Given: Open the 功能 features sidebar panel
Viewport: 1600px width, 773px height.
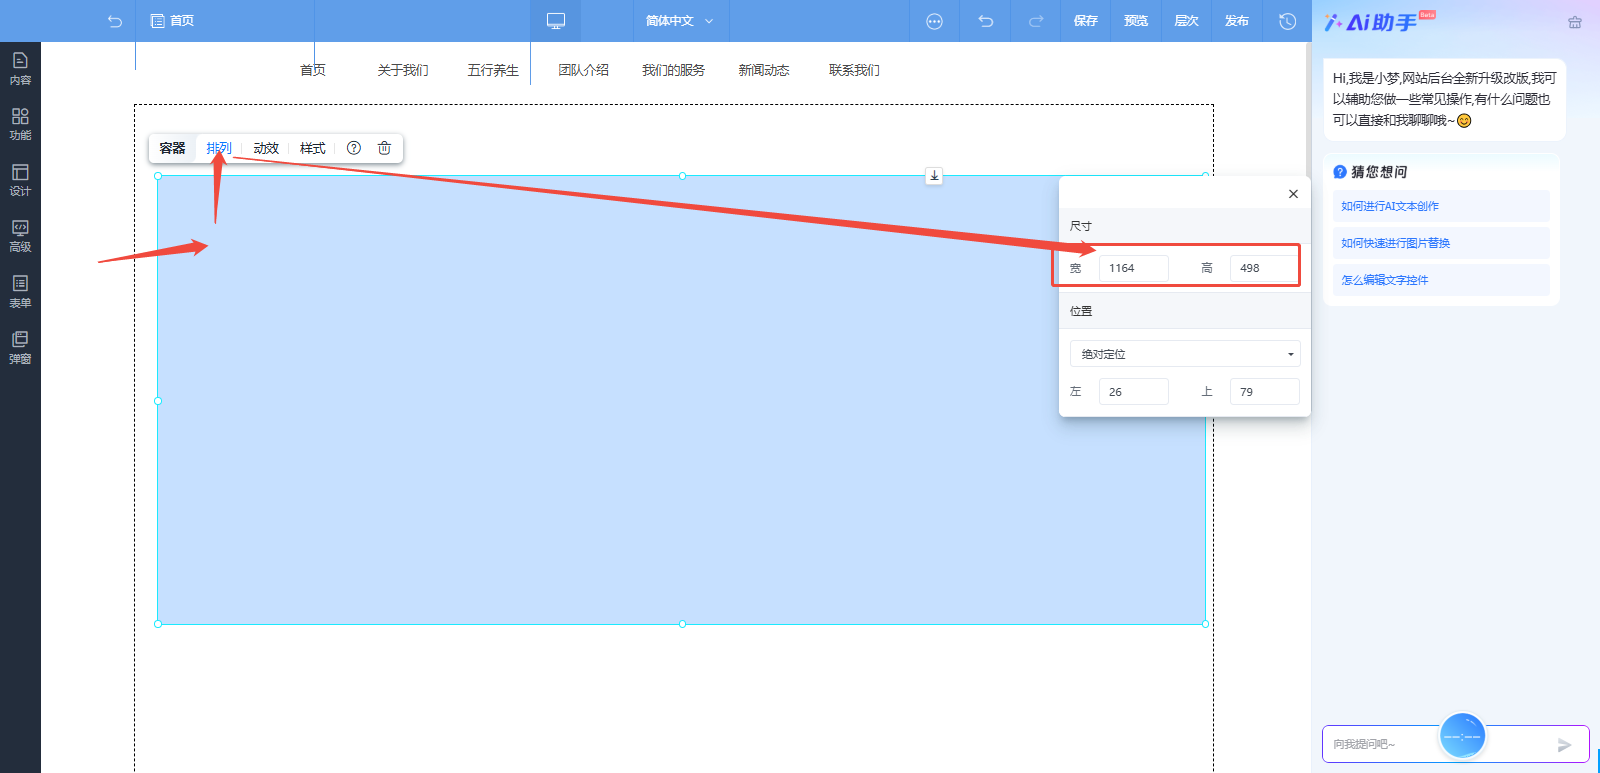Looking at the screenshot, I should [x=20, y=124].
